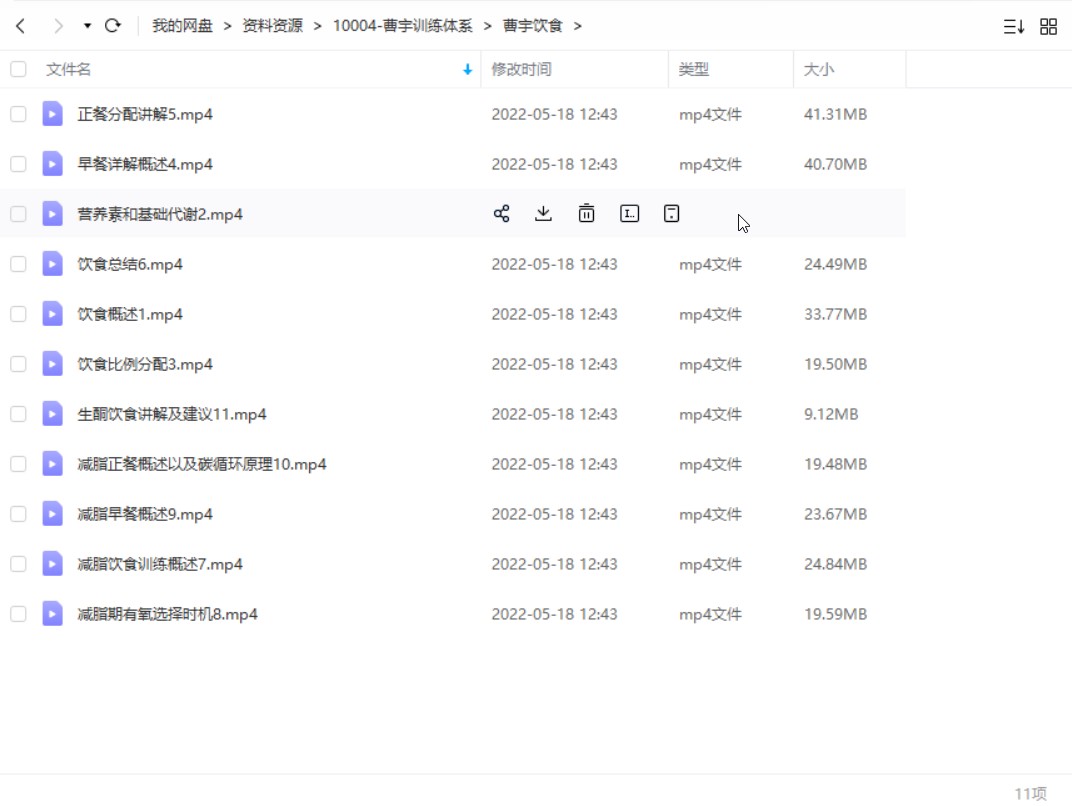Sort by 修改时间 column header
The height and width of the screenshot is (806, 1072).
tap(521, 69)
